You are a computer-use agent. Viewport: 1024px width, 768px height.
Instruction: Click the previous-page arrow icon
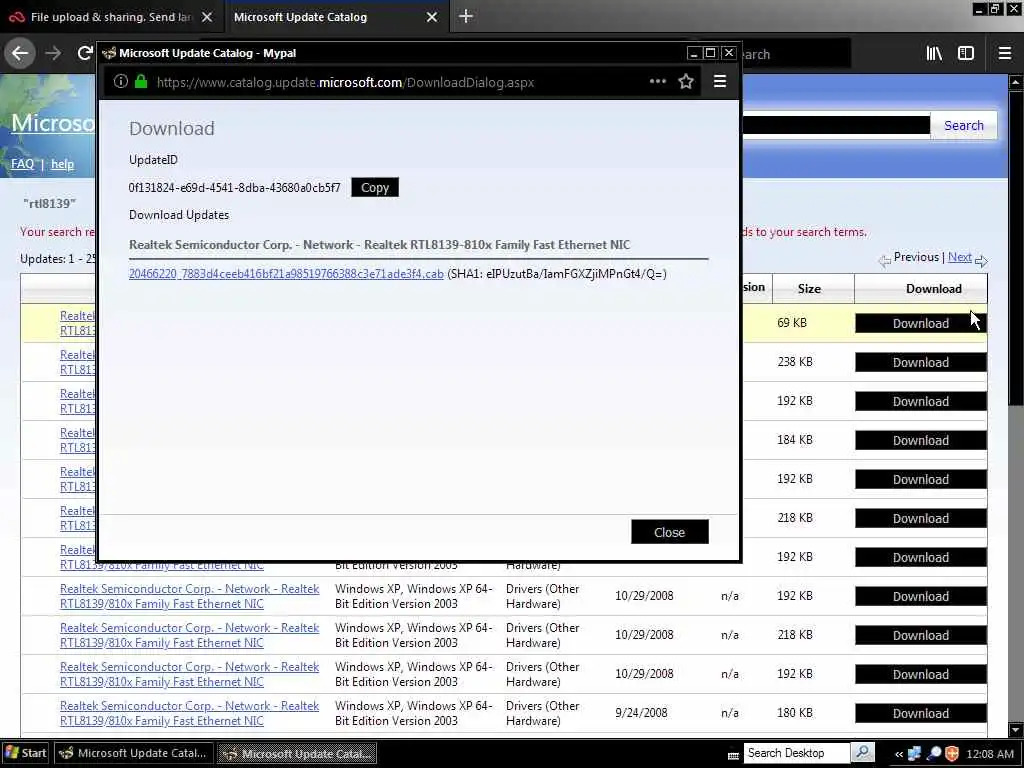tap(885, 261)
